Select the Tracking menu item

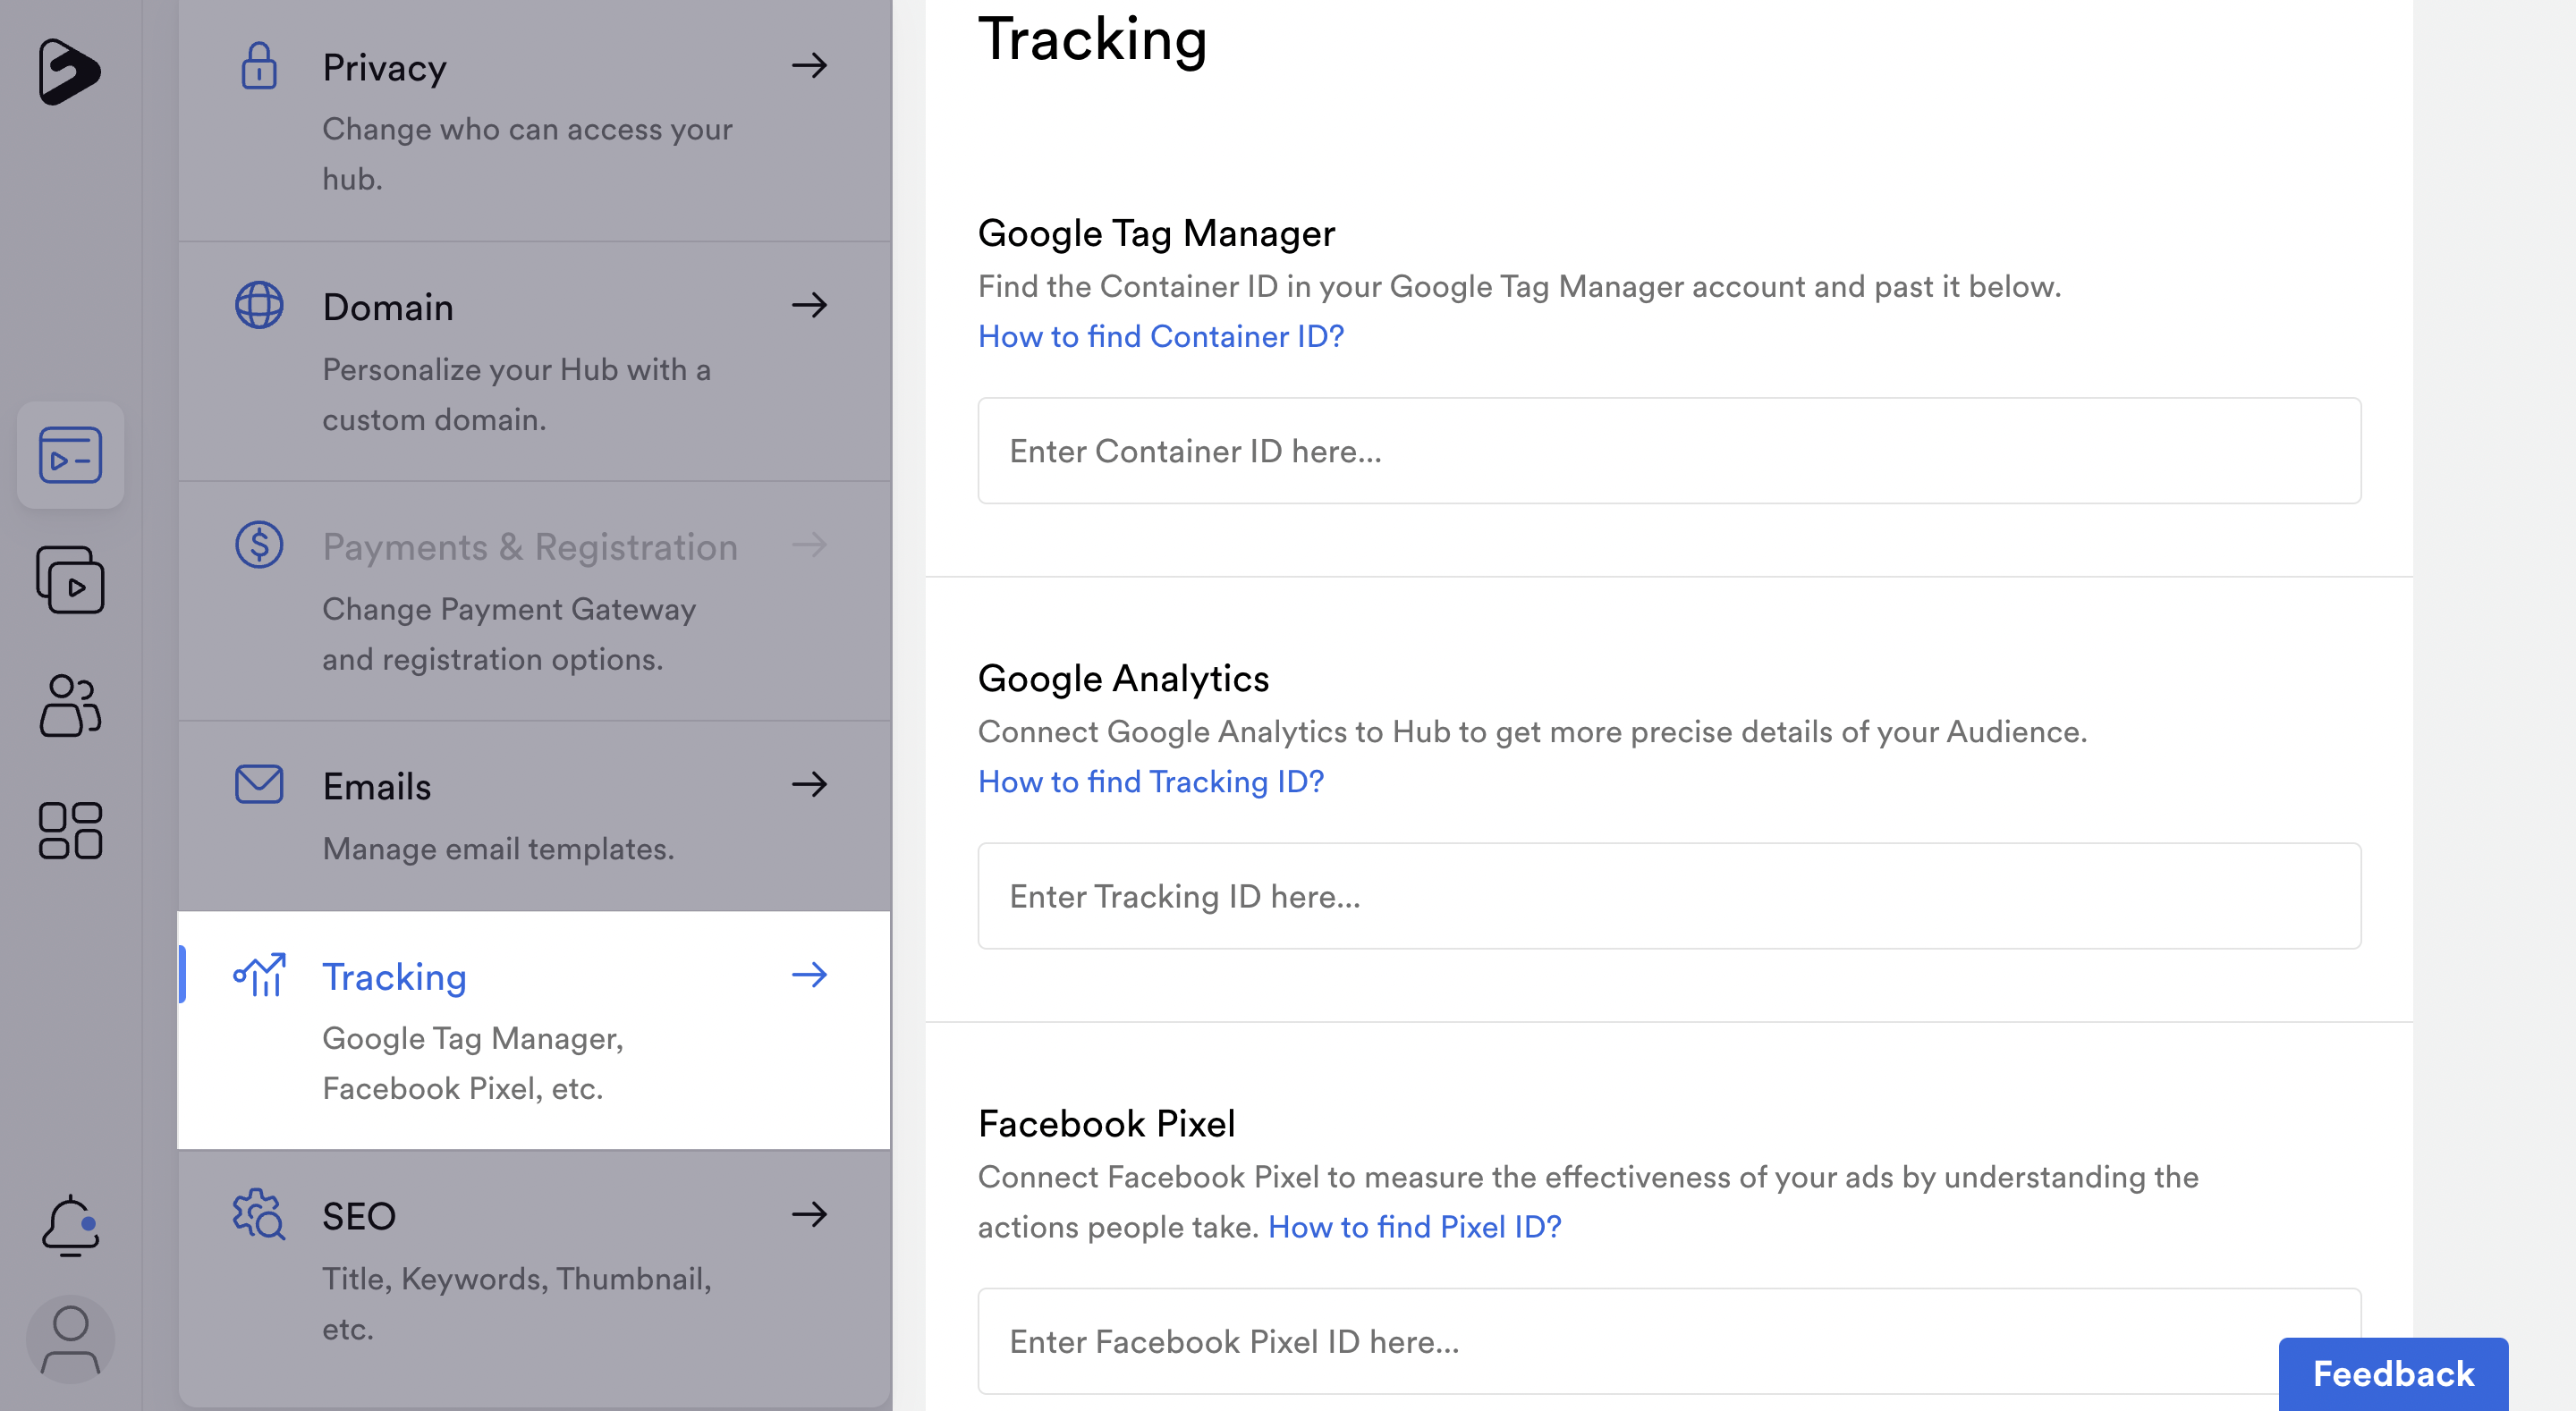pos(534,1030)
